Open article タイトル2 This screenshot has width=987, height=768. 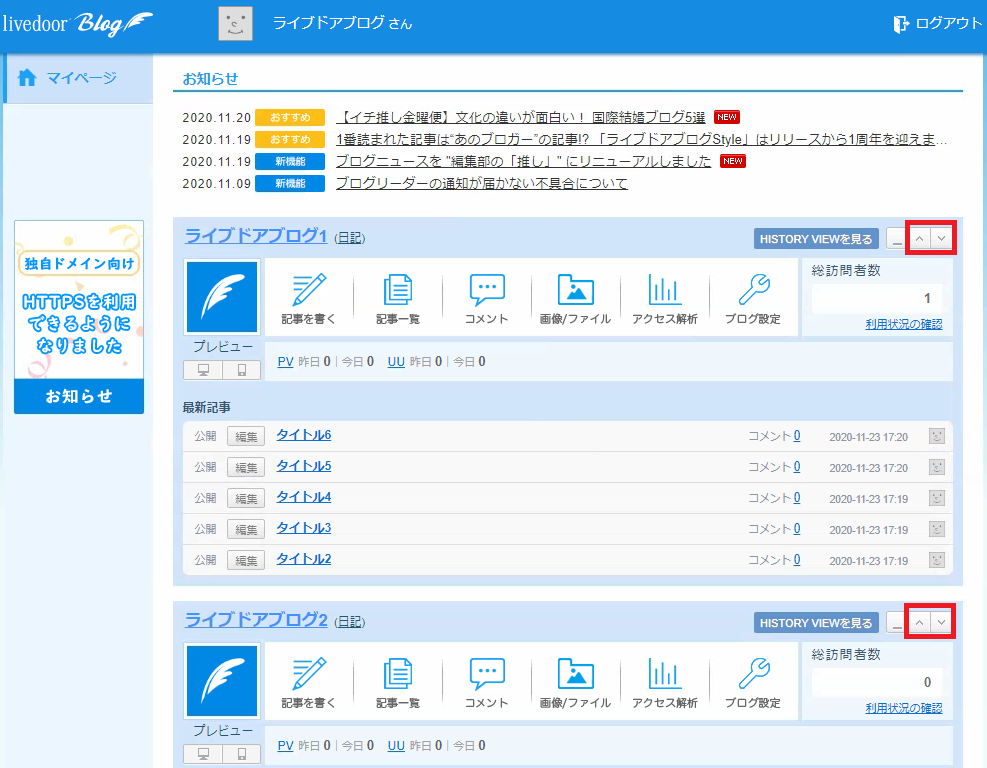click(303, 558)
